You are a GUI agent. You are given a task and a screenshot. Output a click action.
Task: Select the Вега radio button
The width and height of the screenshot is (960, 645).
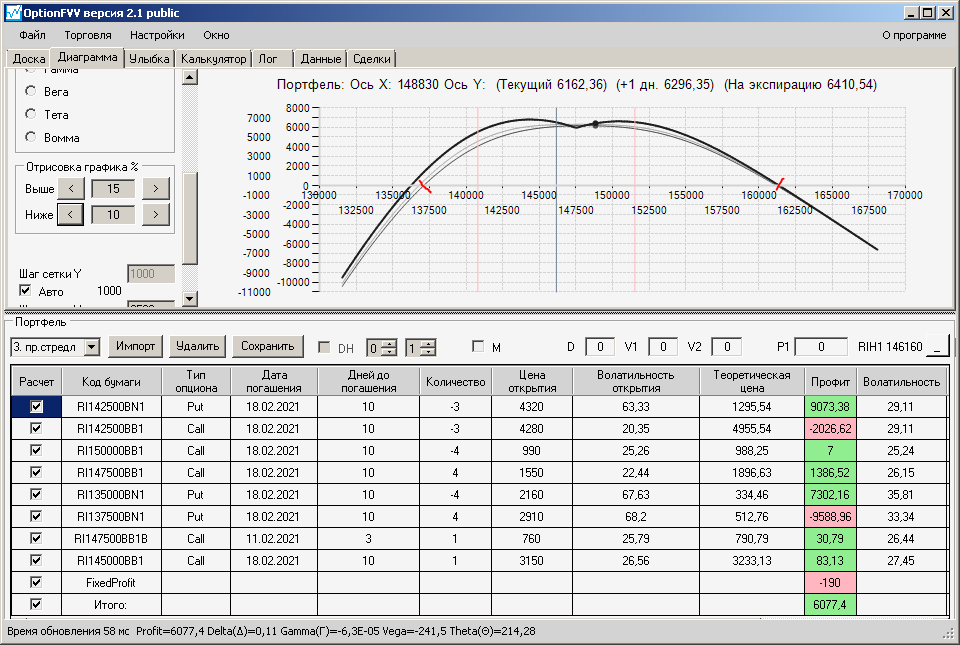tap(32, 91)
